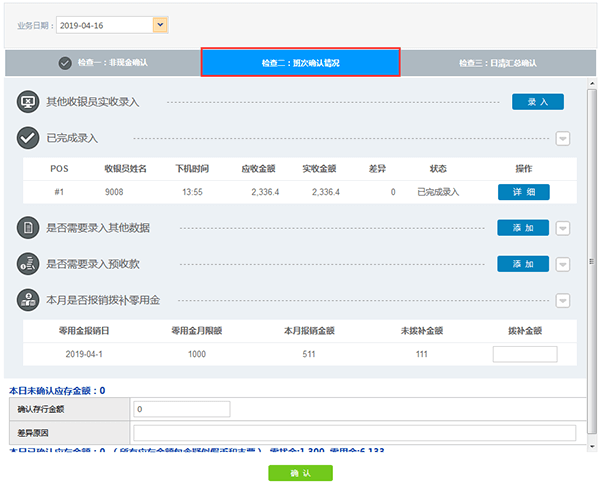Click the 本日未确认应存金额 label
Viewport: 600px width, 485px height.
(57, 390)
